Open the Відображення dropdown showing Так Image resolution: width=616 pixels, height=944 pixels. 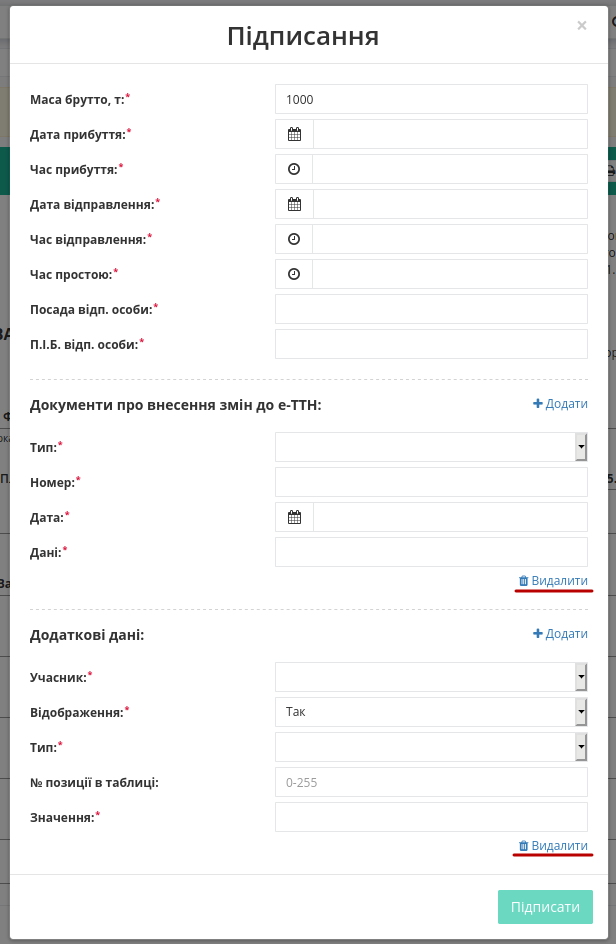coord(431,712)
